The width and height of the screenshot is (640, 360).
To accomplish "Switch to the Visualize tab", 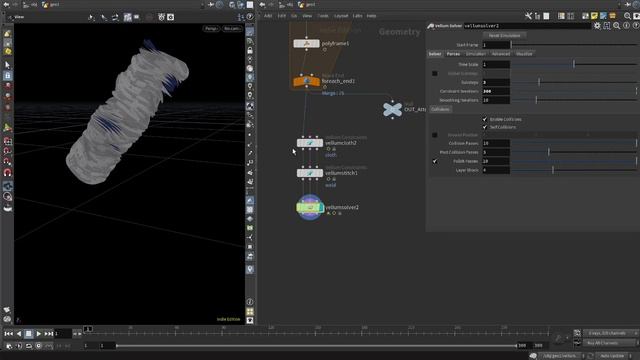I will 524,54.
